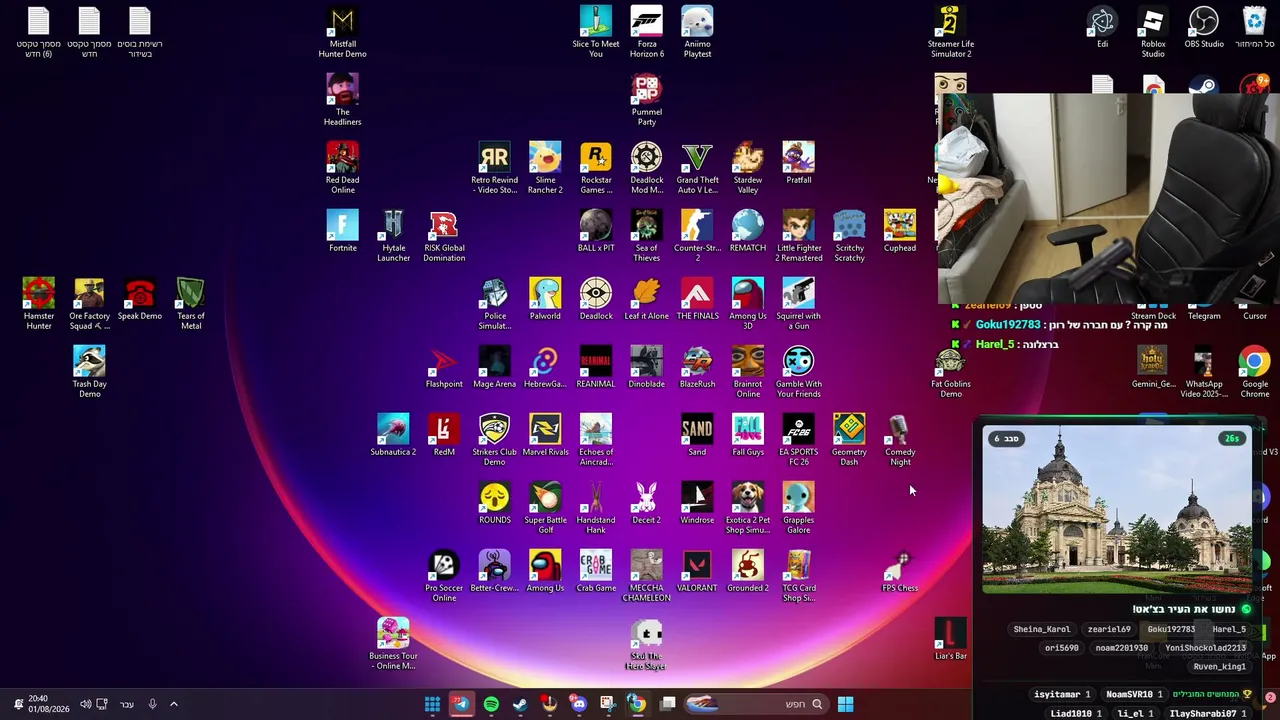Select the Ore Factory desktop icon
Image resolution: width=1280 pixels, height=720 pixels.
(x=89, y=305)
